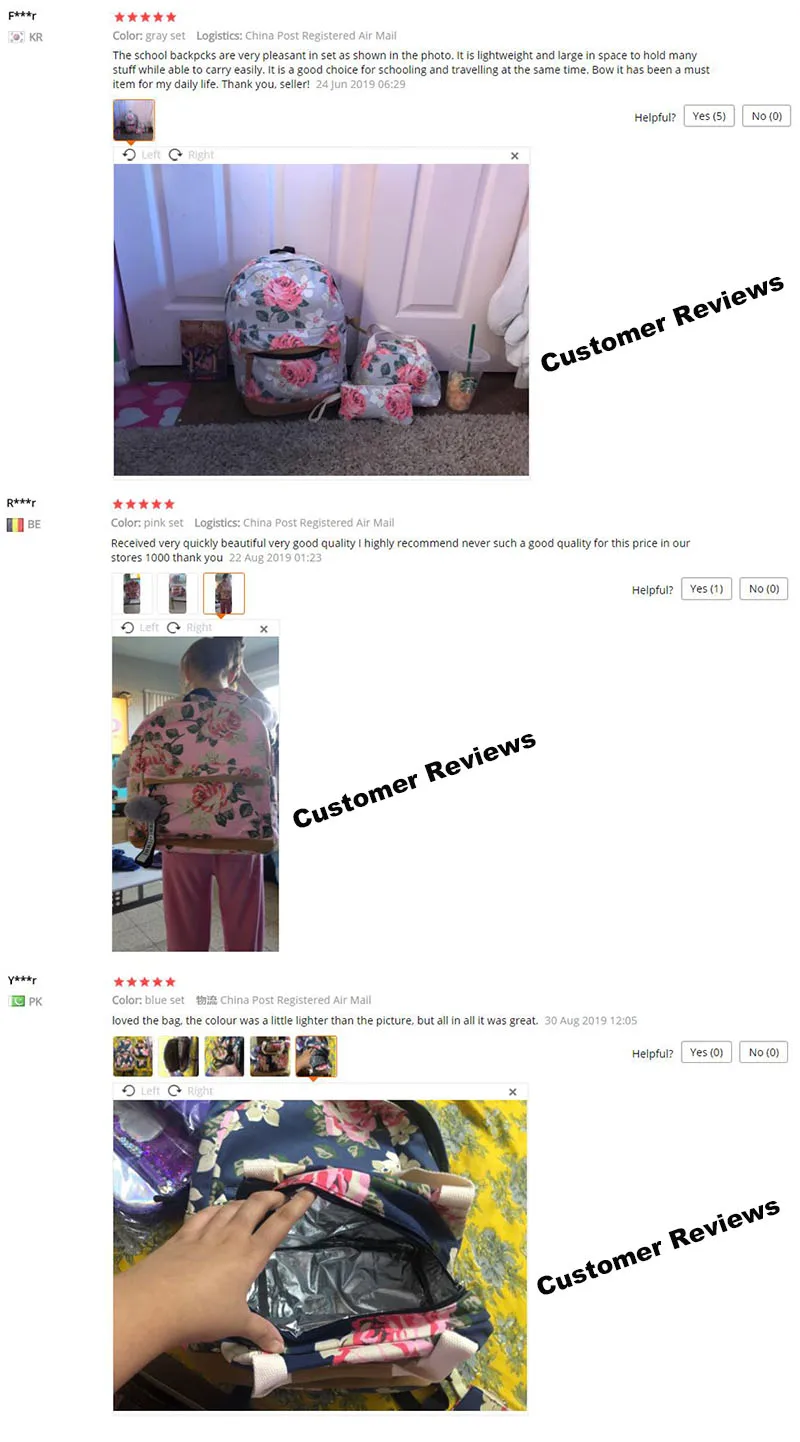The width and height of the screenshot is (800, 1442).
Task: Vote No (0) on Y***r's review
Action: pos(765,1052)
